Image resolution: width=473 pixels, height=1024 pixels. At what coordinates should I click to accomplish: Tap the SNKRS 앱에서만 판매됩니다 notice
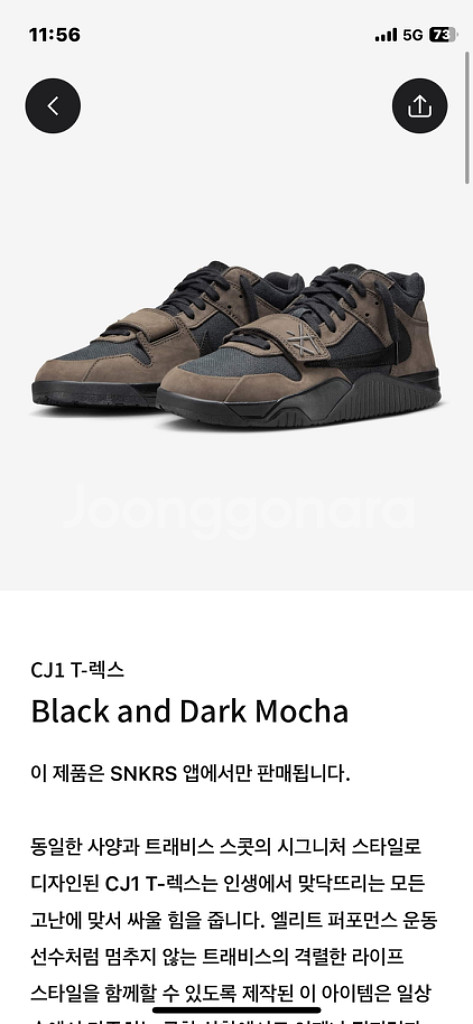(x=190, y=773)
